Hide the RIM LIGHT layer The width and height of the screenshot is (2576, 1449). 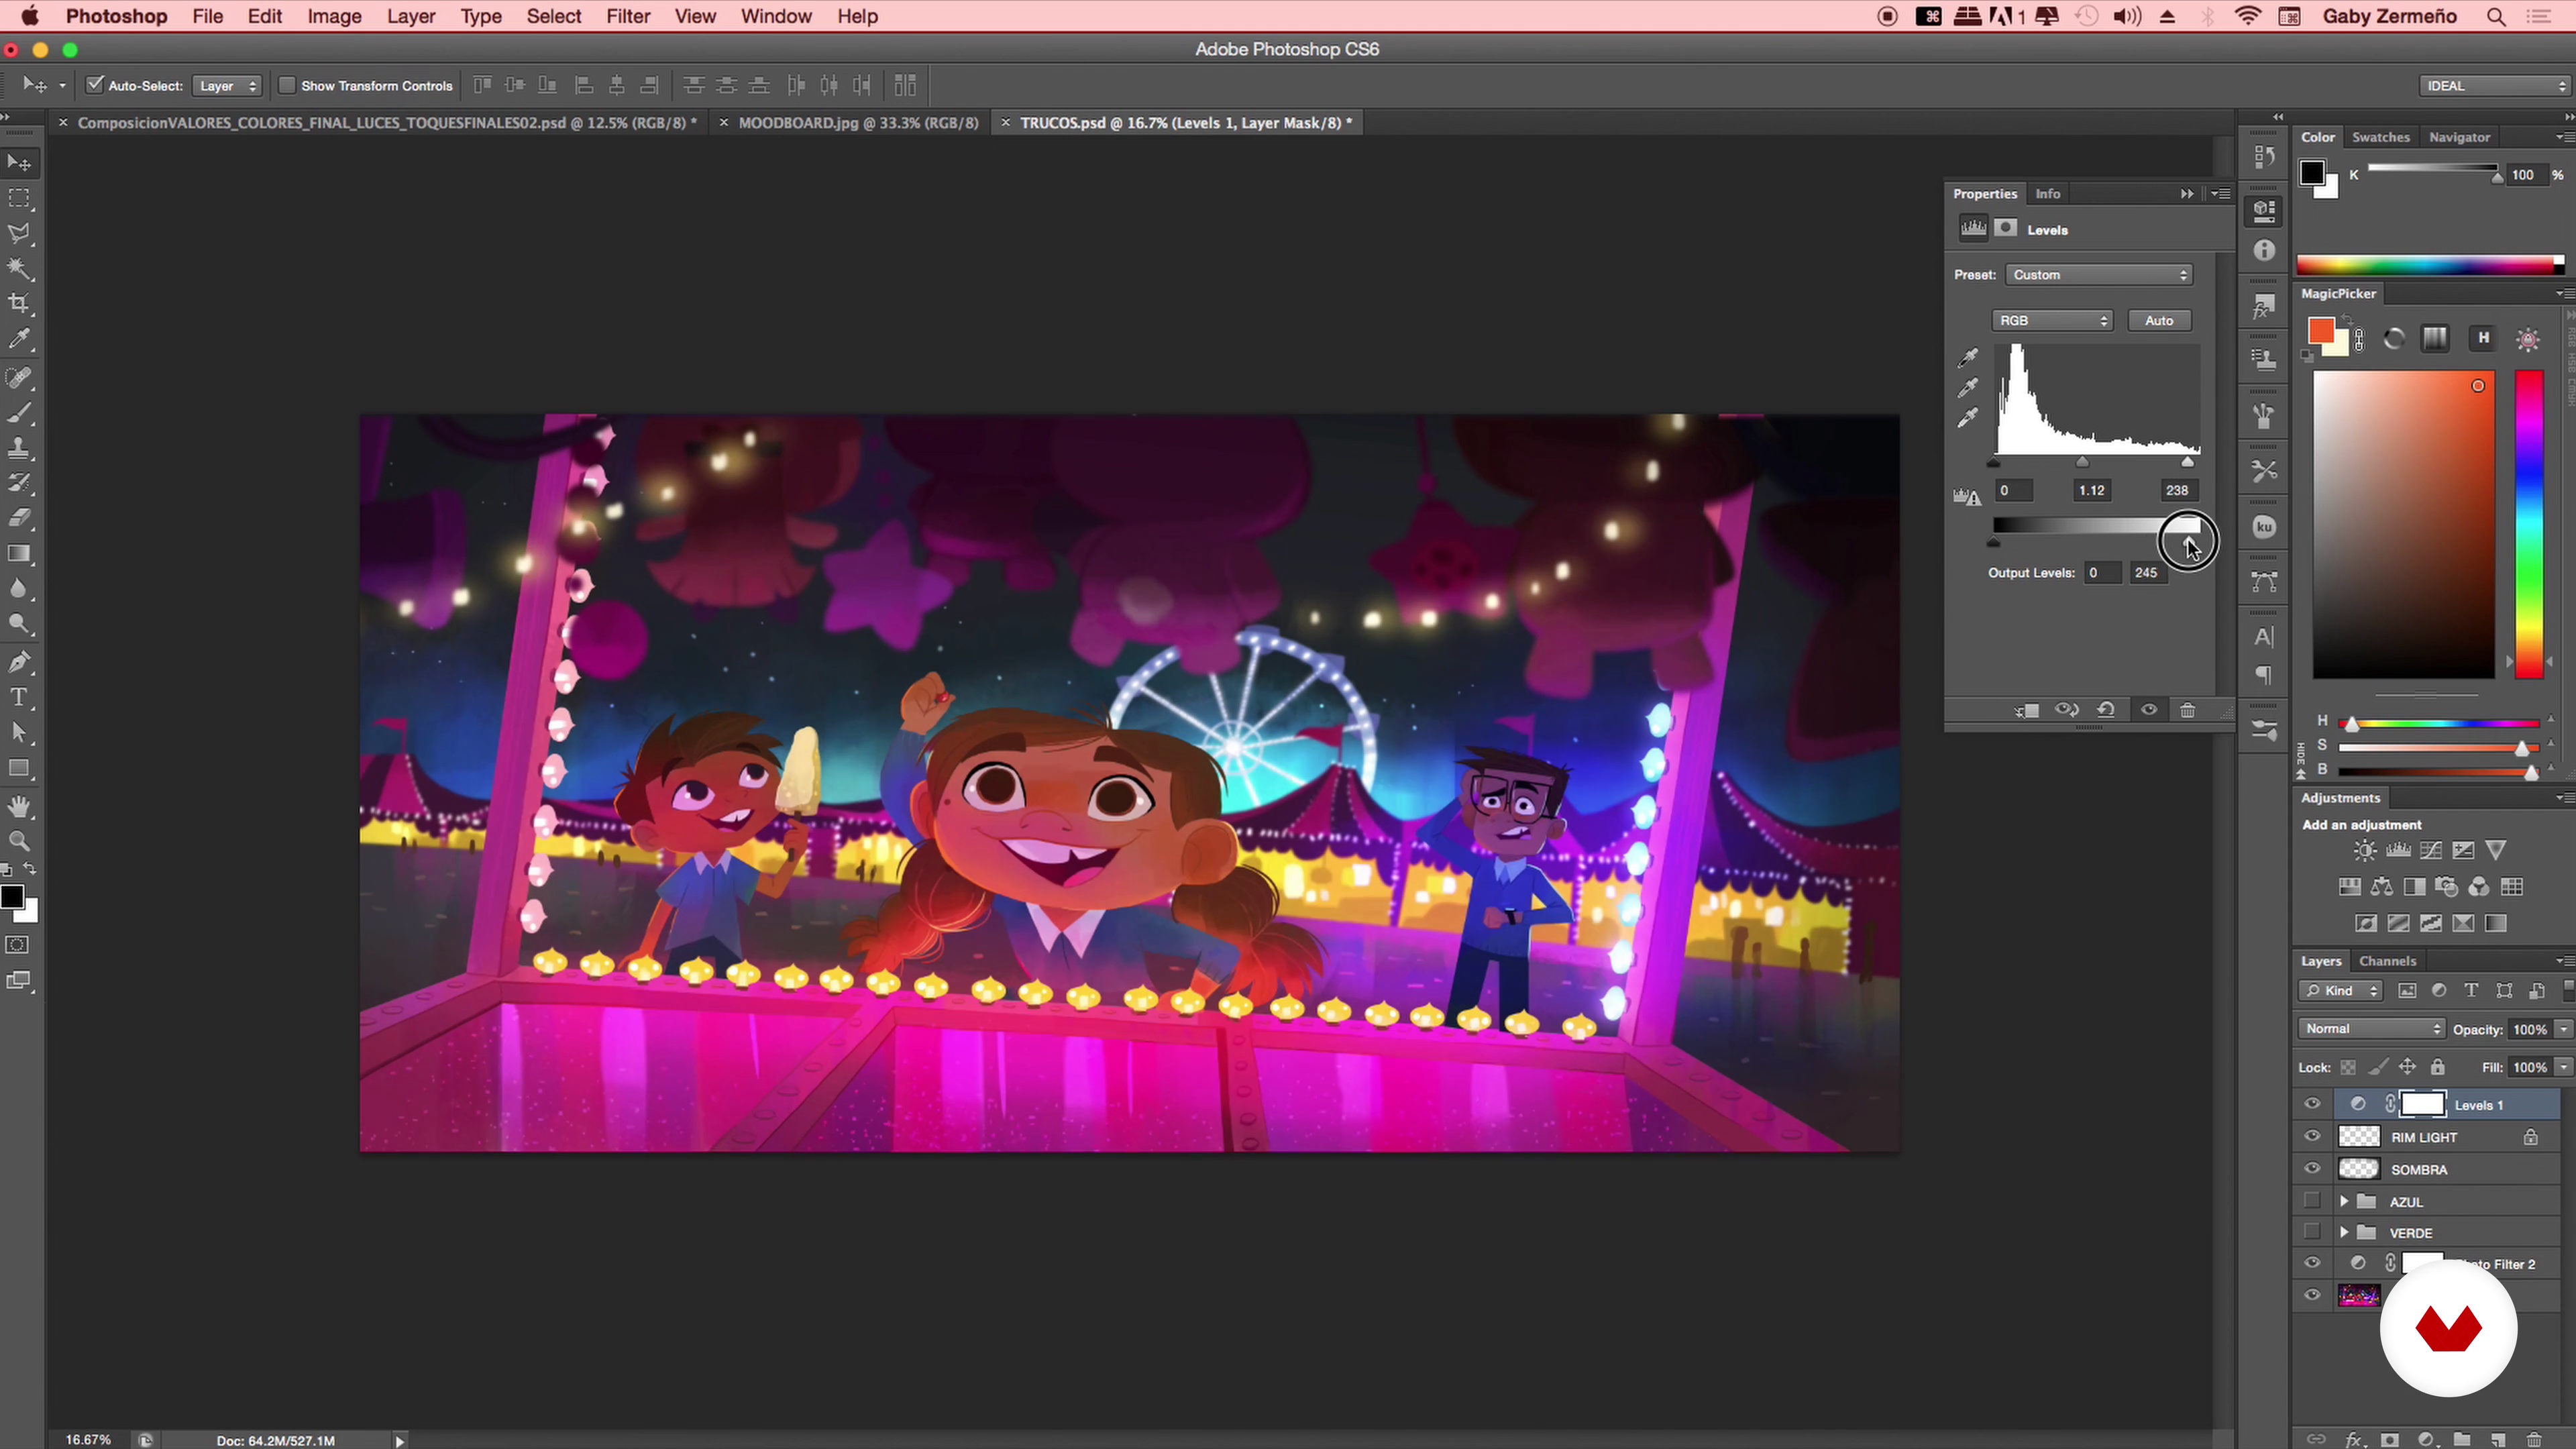(x=2312, y=1137)
